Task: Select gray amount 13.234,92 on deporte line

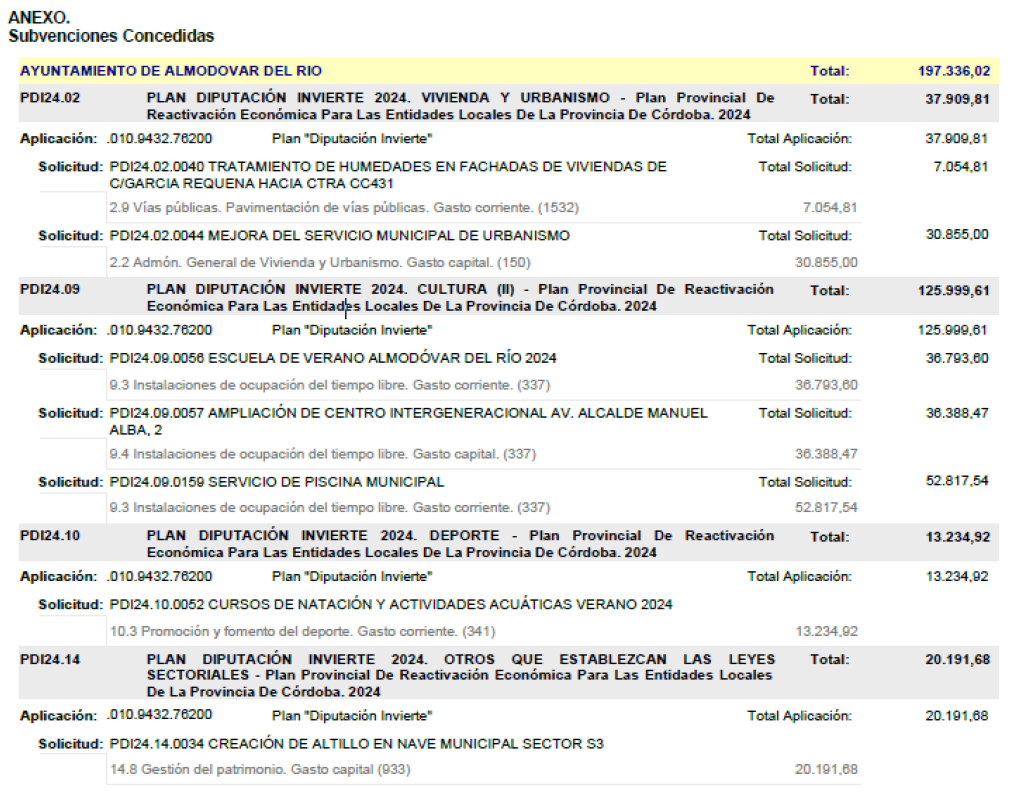Action: point(826,631)
